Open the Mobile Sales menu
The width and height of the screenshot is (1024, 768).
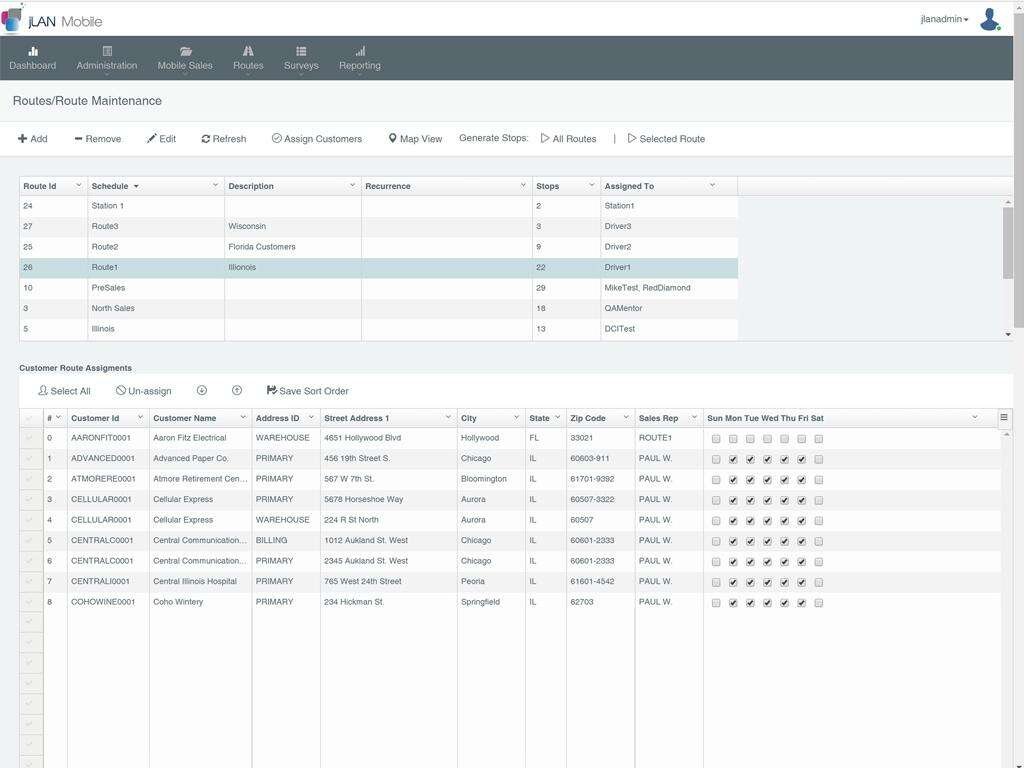click(185, 58)
